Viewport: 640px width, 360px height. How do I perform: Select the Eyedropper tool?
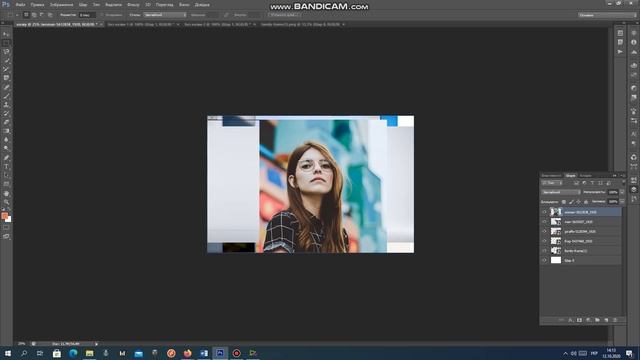pyautogui.click(x=6, y=78)
